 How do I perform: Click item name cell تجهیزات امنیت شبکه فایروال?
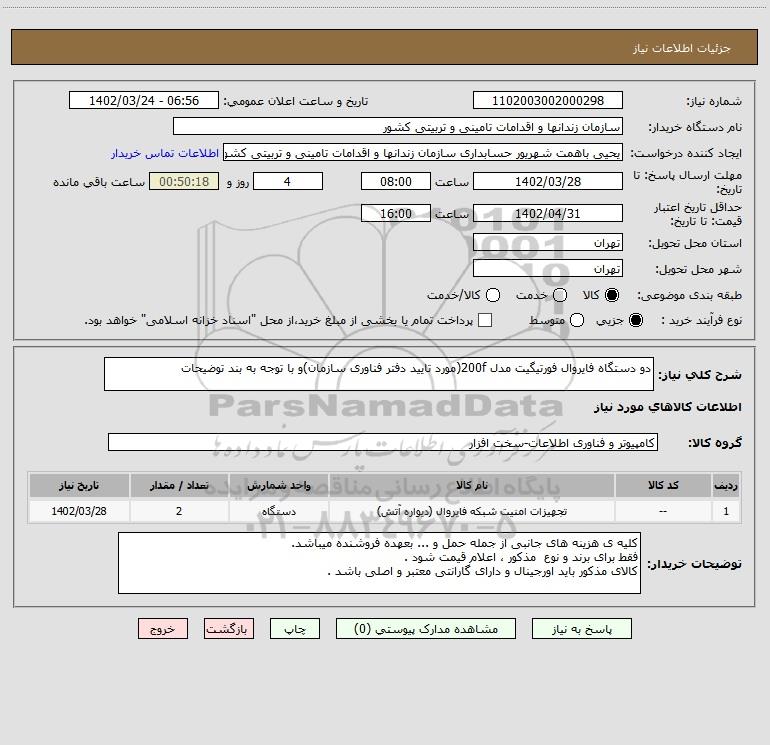tap(471, 511)
